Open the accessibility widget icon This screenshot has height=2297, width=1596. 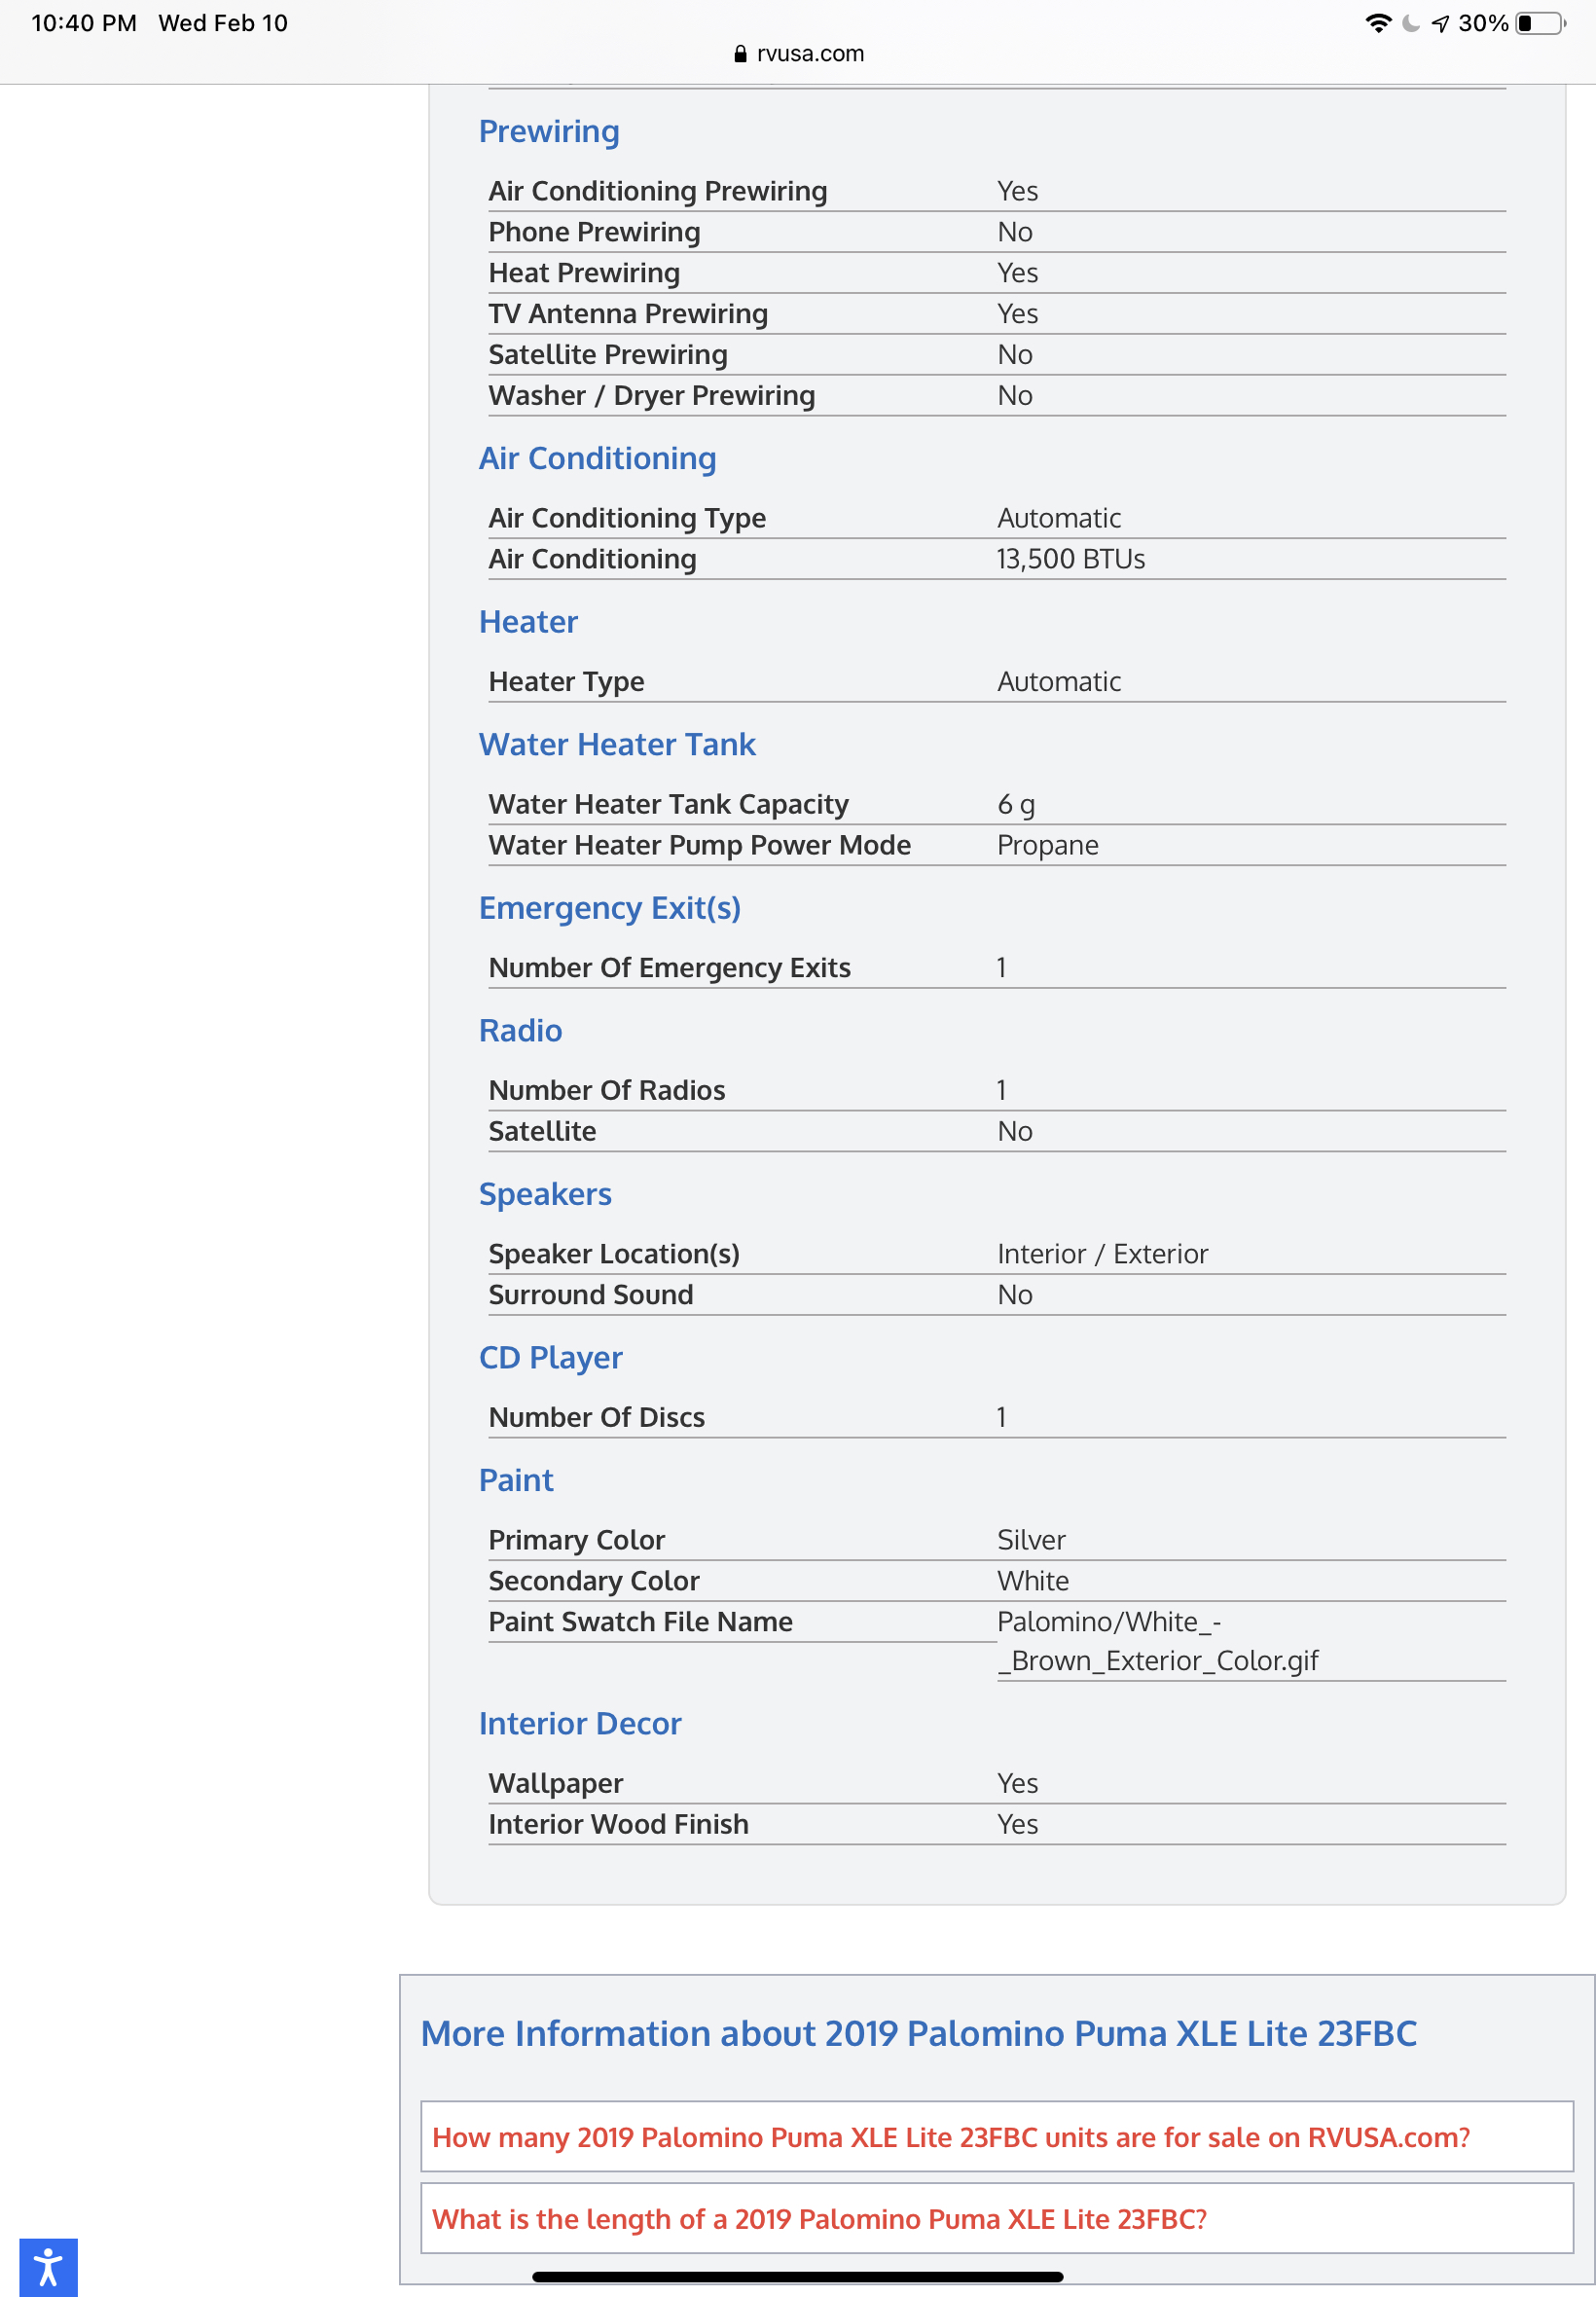(x=48, y=2266)
